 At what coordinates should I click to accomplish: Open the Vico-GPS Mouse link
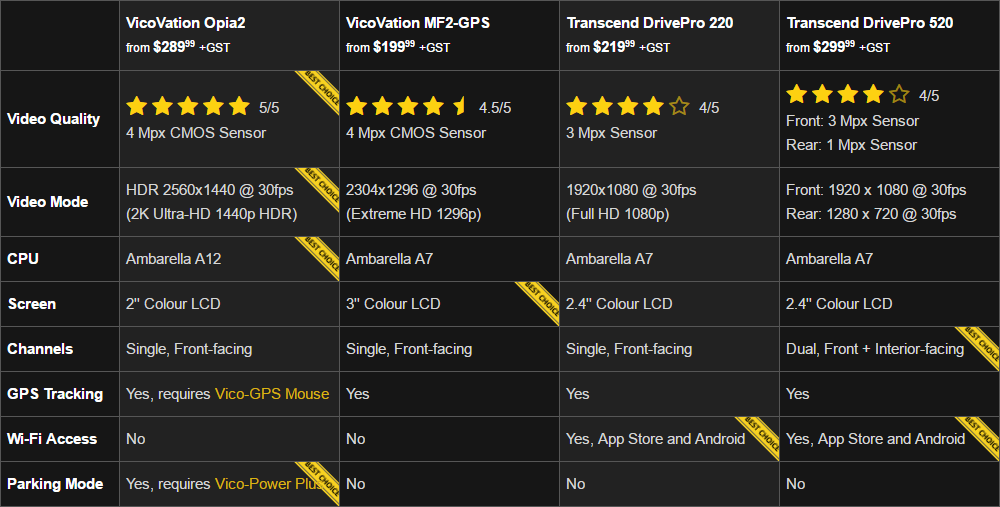point(272,394)
